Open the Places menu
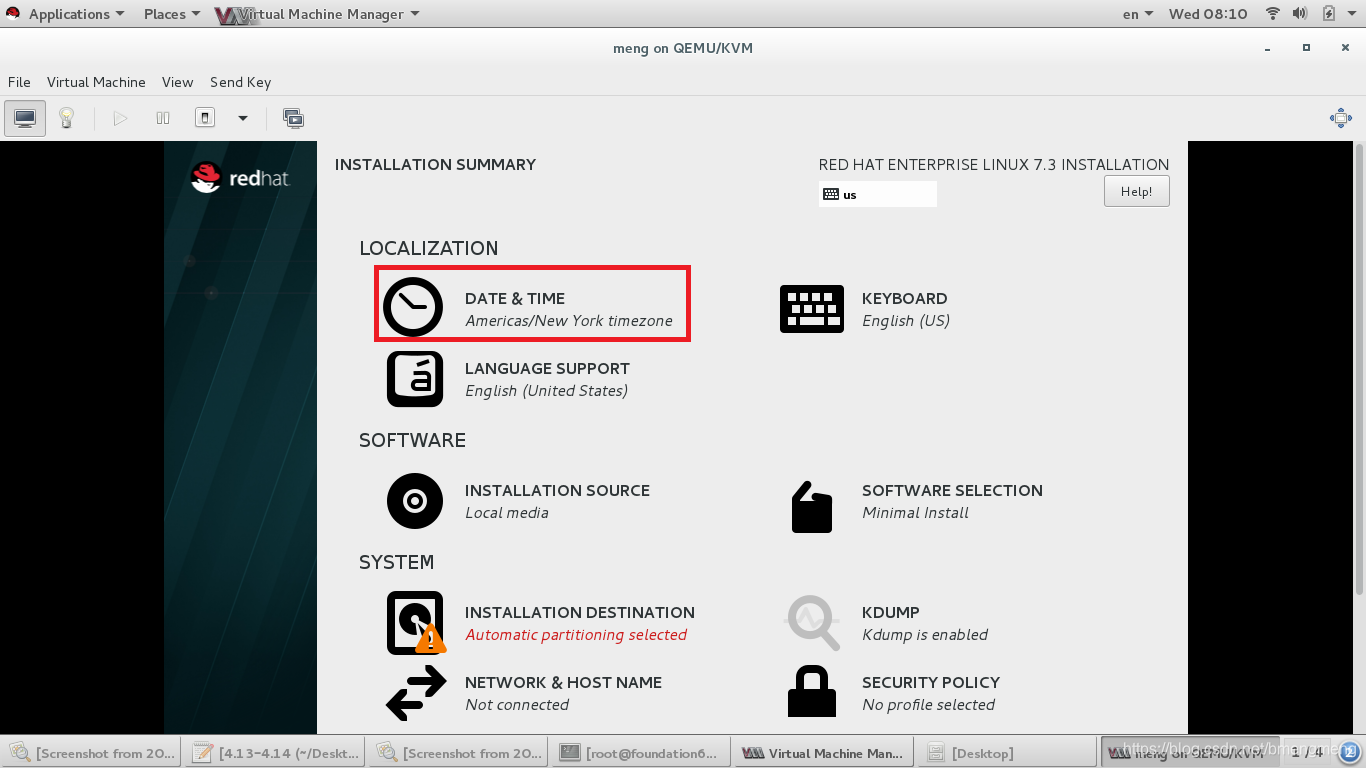Viewport: 1366px width, 768px height. (171, 14)
